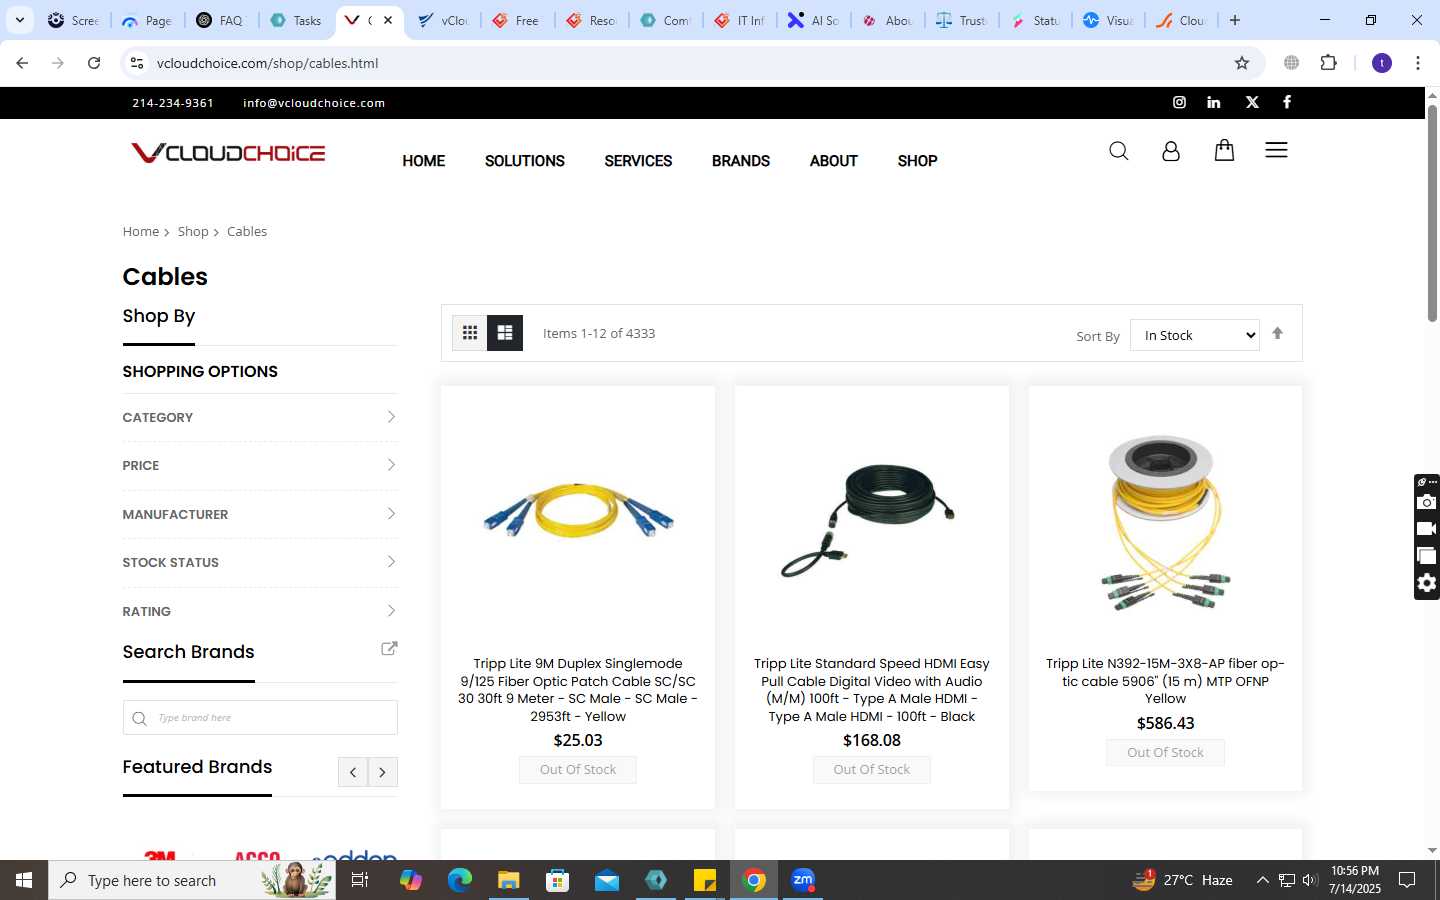Visit the Facebook social icon
The height and width of the screenshot is (900, 1440).
tap(1287, 102)
